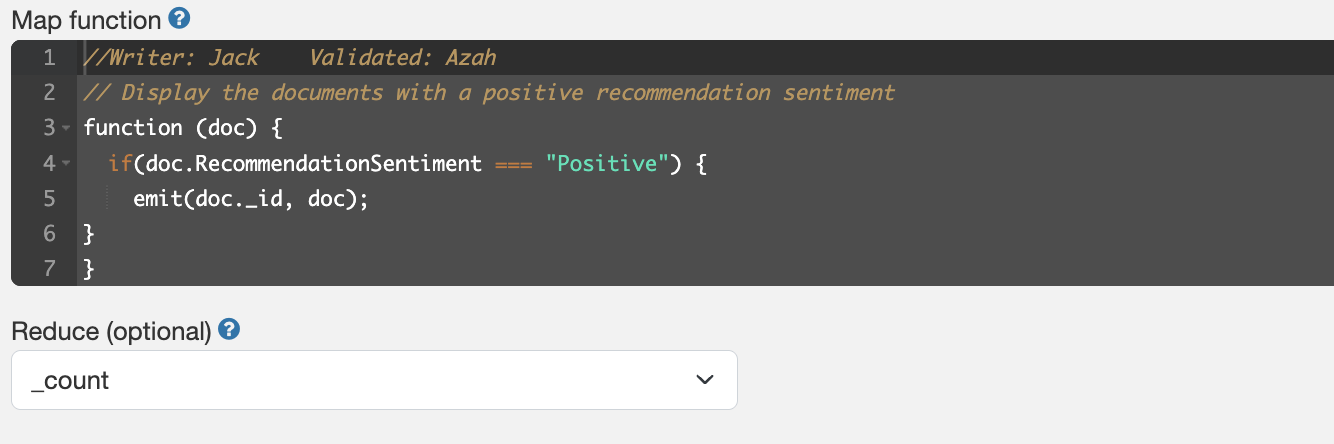The image size is (1334, 444).
Task: Click the dropdown chevron next to _count
Action: click(x=705, y=380)
